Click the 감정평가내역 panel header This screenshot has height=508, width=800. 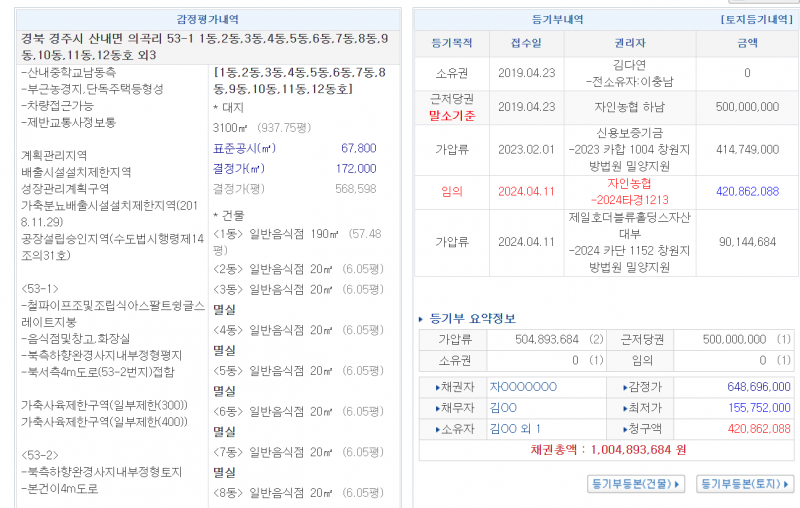click(207, 19)
